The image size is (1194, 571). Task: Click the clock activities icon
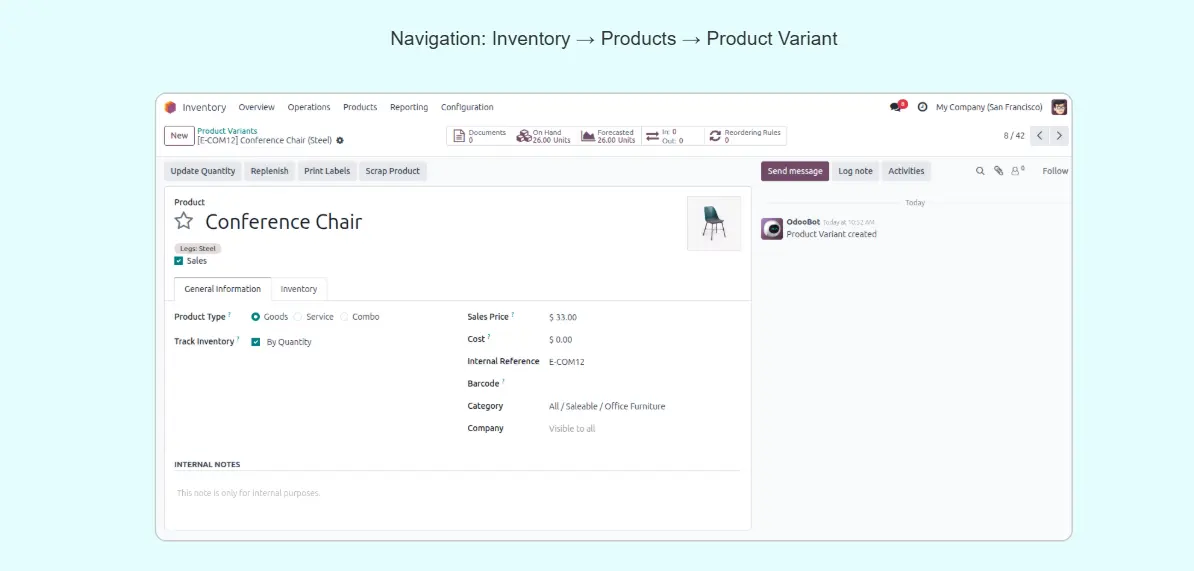pos(922,107)
